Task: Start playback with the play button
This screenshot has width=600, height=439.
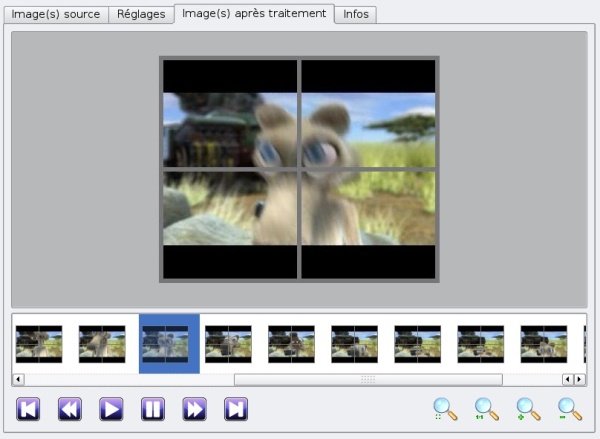Action: 111,409
